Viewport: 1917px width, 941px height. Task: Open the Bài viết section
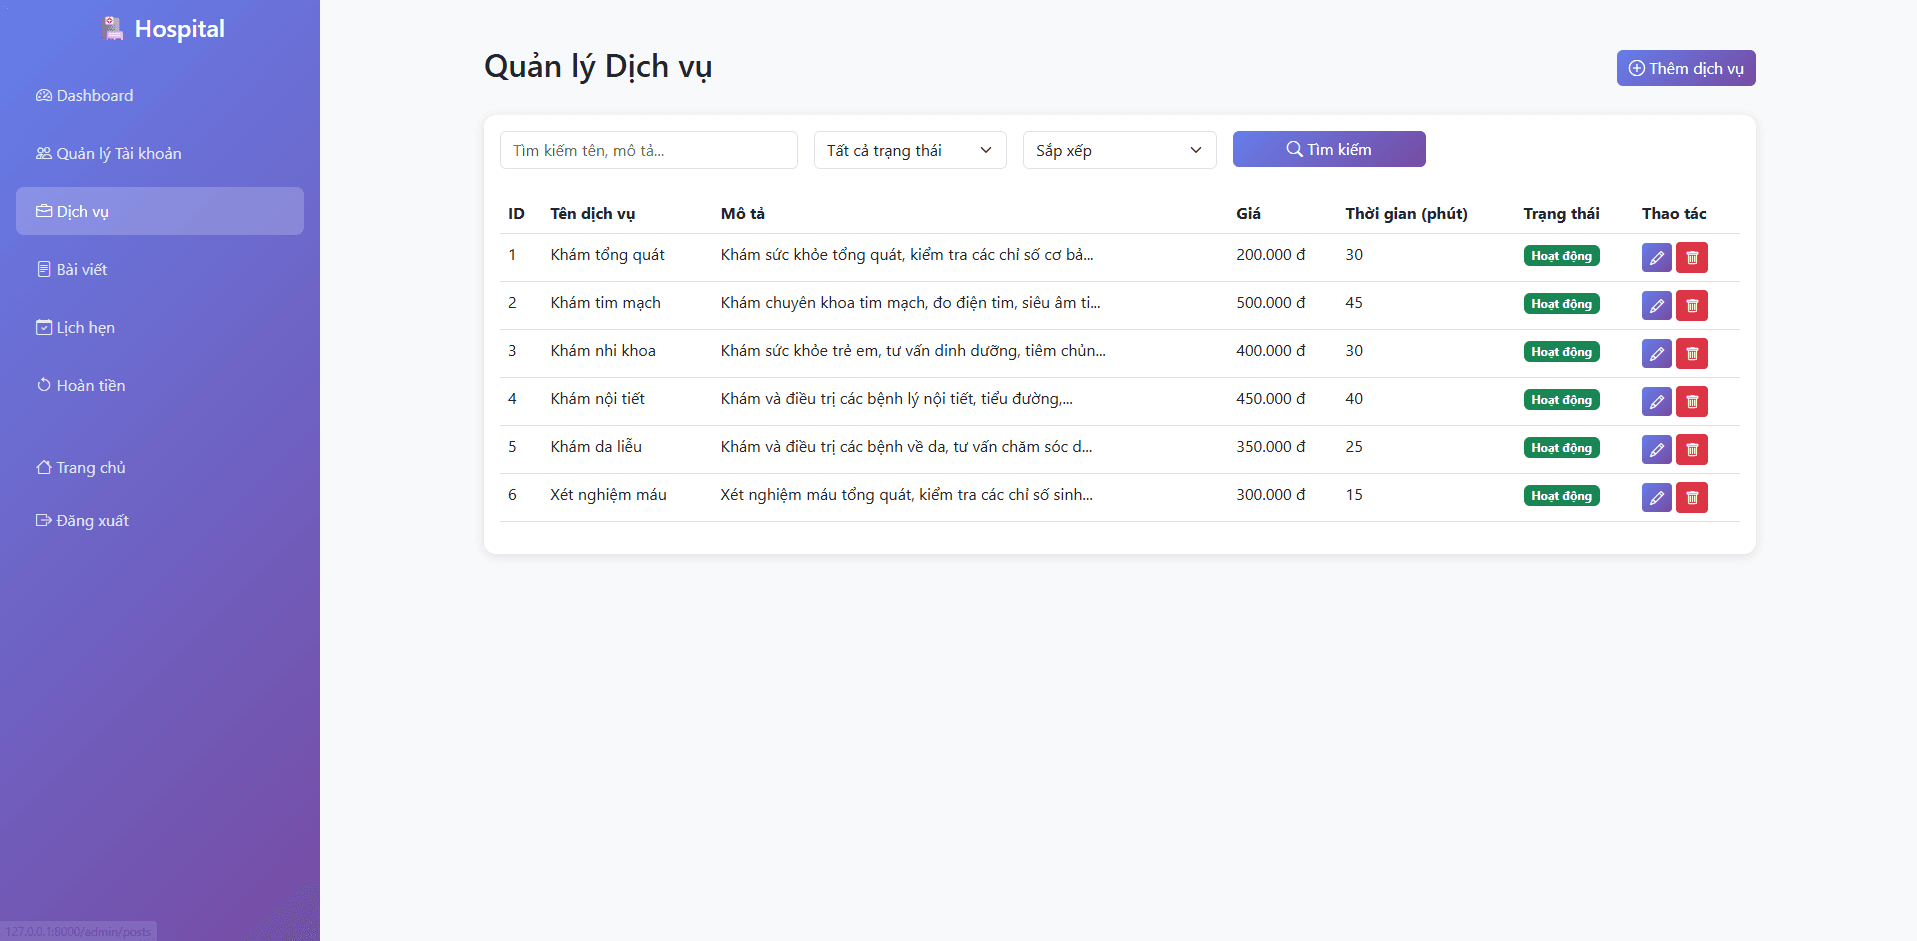[x=160, y=270]
